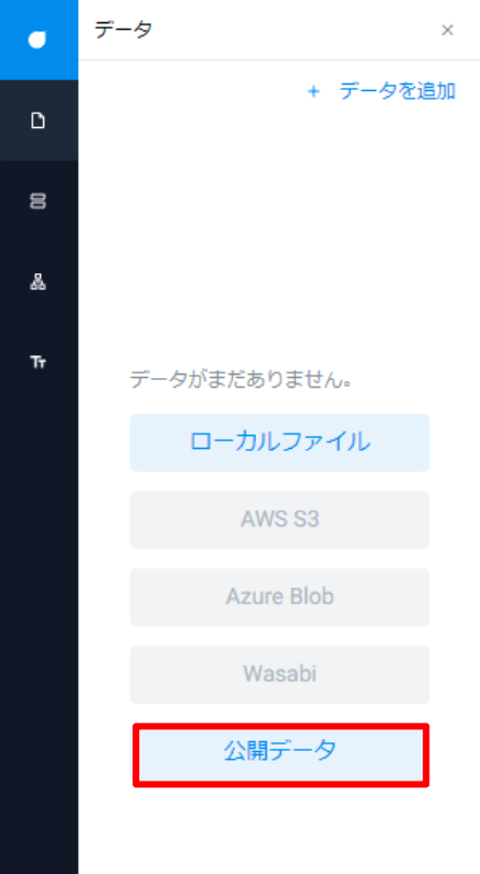Open the hierarchy network icon in sidebar
Screen dimensions: 480x874
(38, 282)
